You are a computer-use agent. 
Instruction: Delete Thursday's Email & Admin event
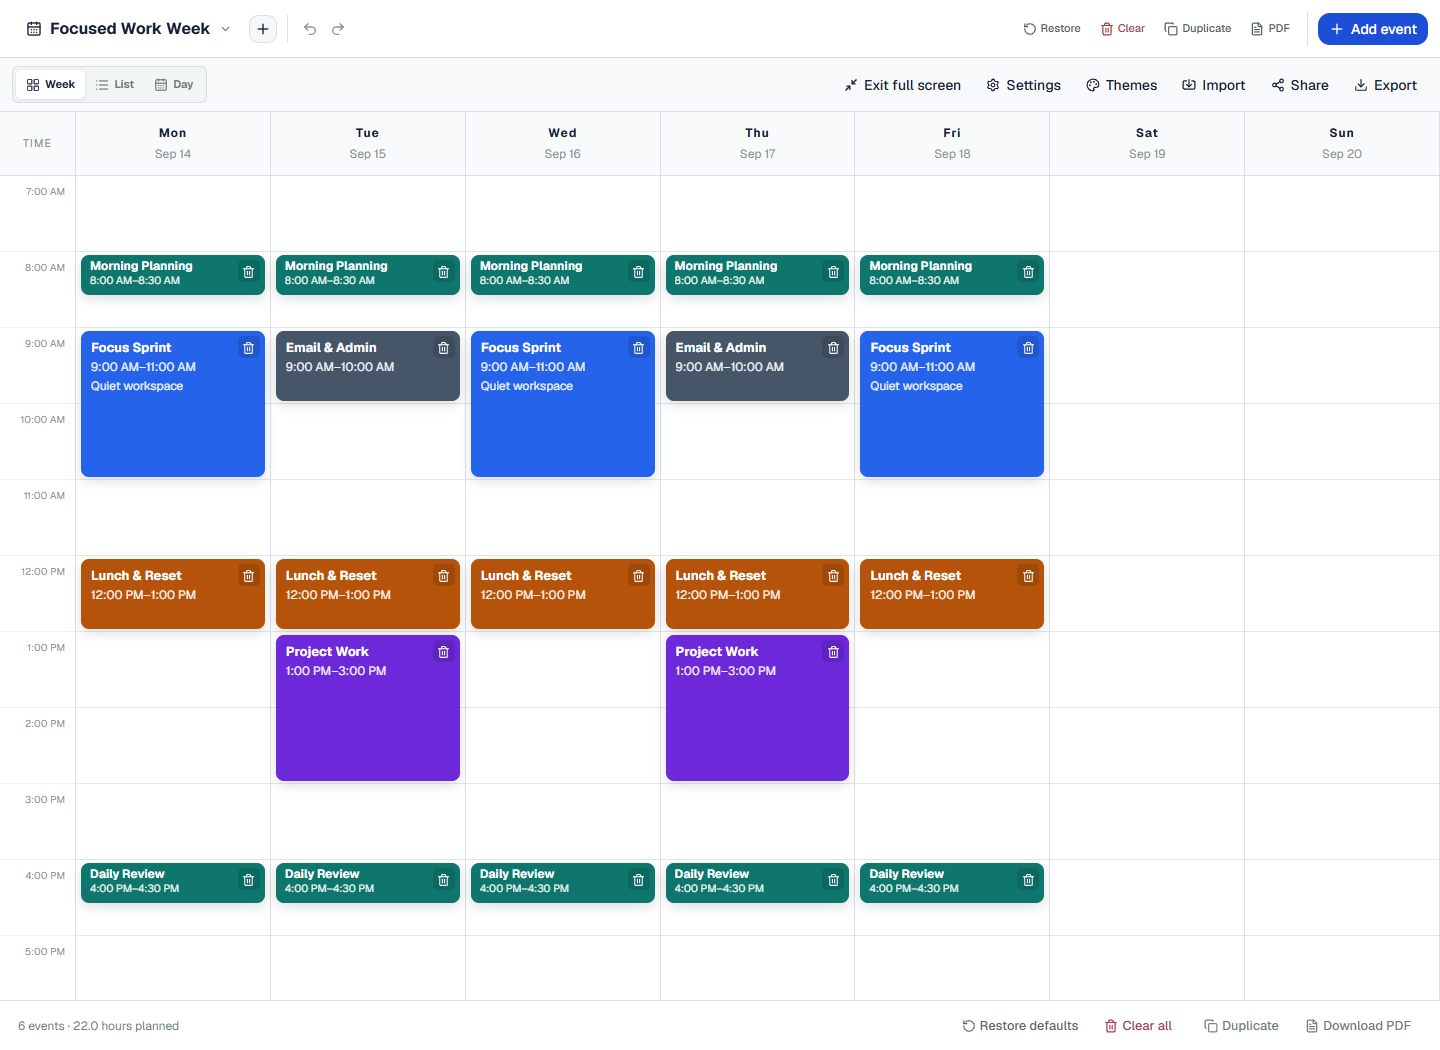click(833, 348)
